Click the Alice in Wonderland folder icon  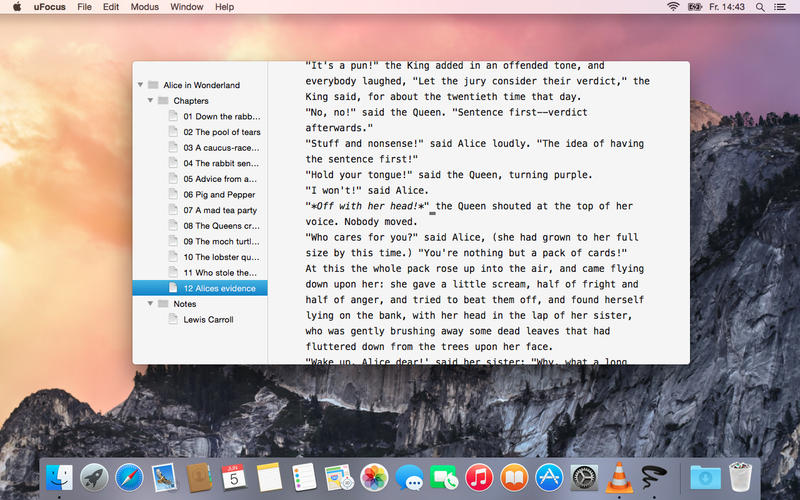pos(153,85)
